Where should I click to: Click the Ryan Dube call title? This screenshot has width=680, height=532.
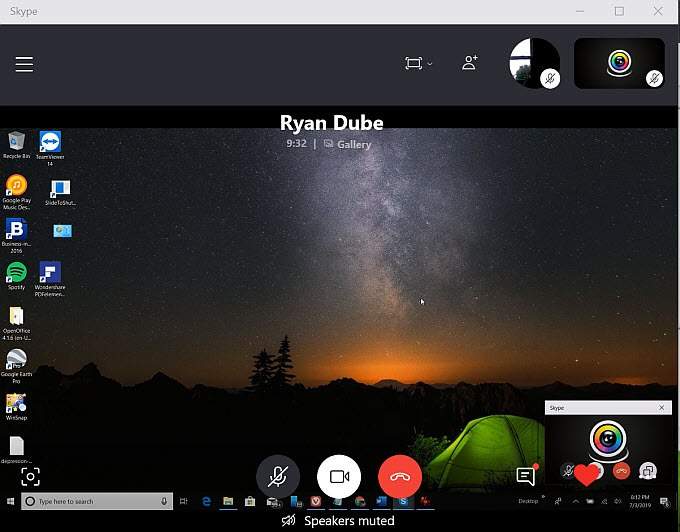click(x=332, y=123)
